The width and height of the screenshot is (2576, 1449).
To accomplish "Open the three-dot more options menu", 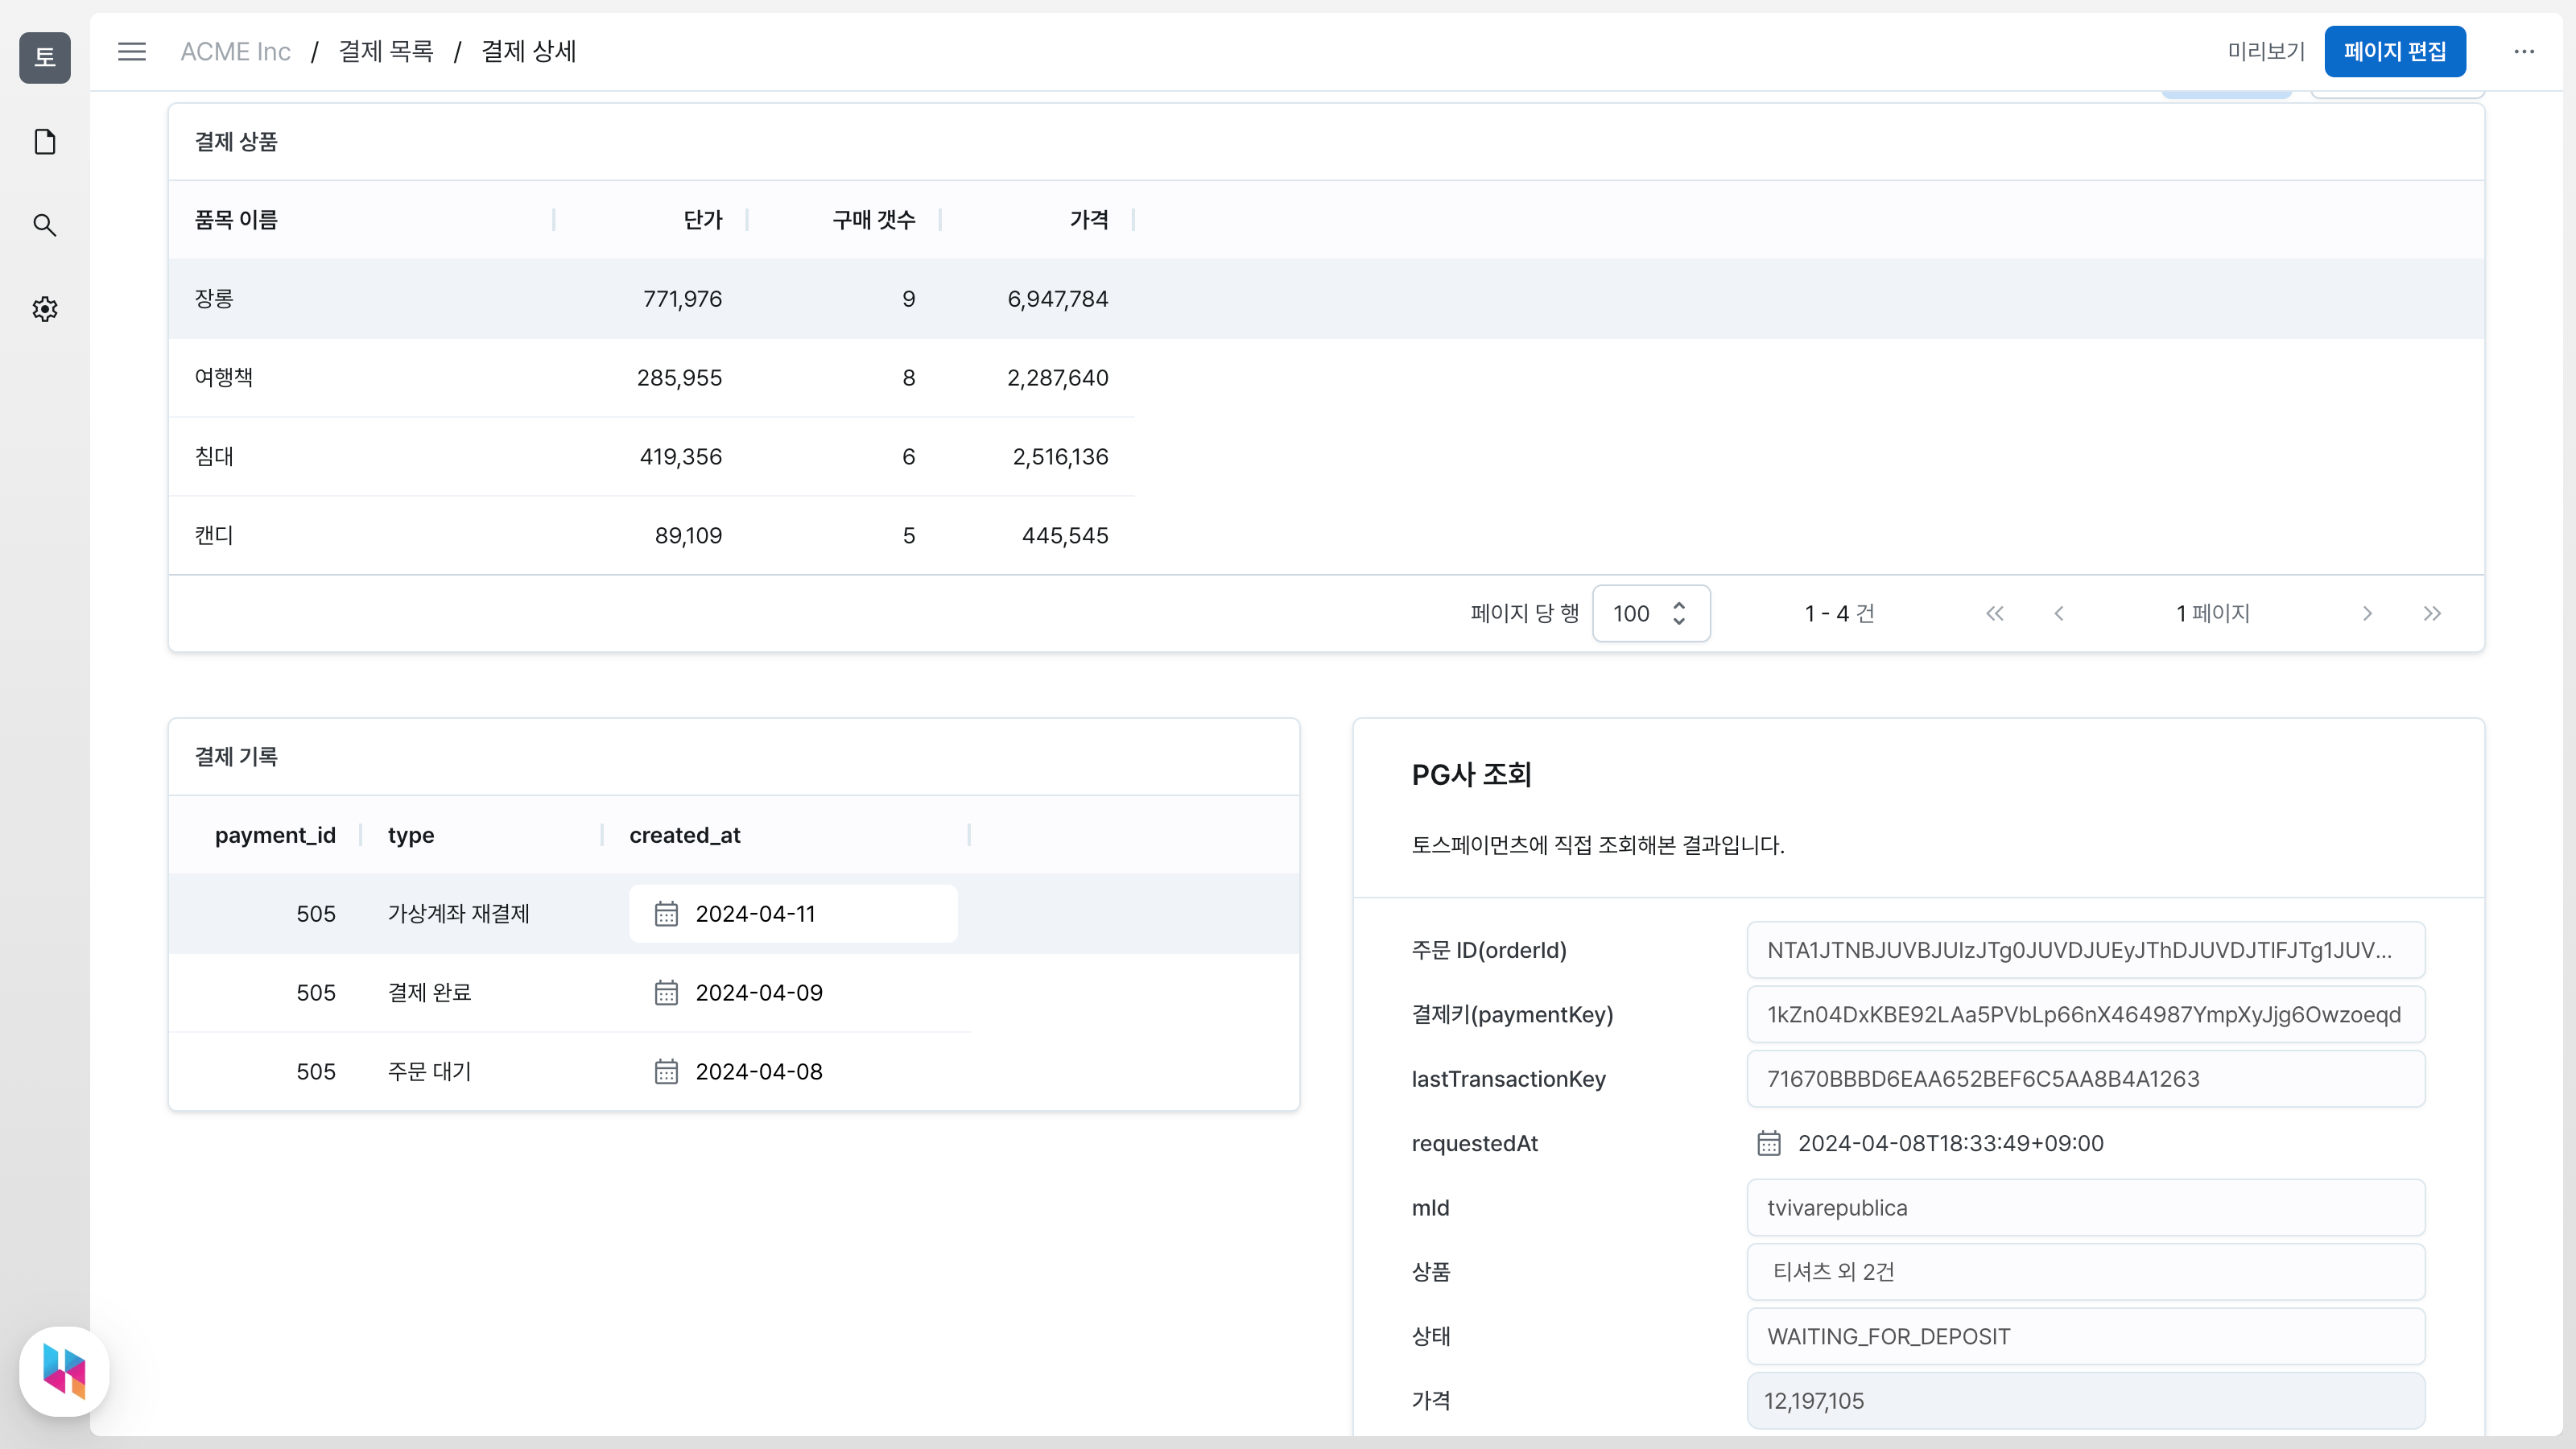I will [x=2524, y=51].
